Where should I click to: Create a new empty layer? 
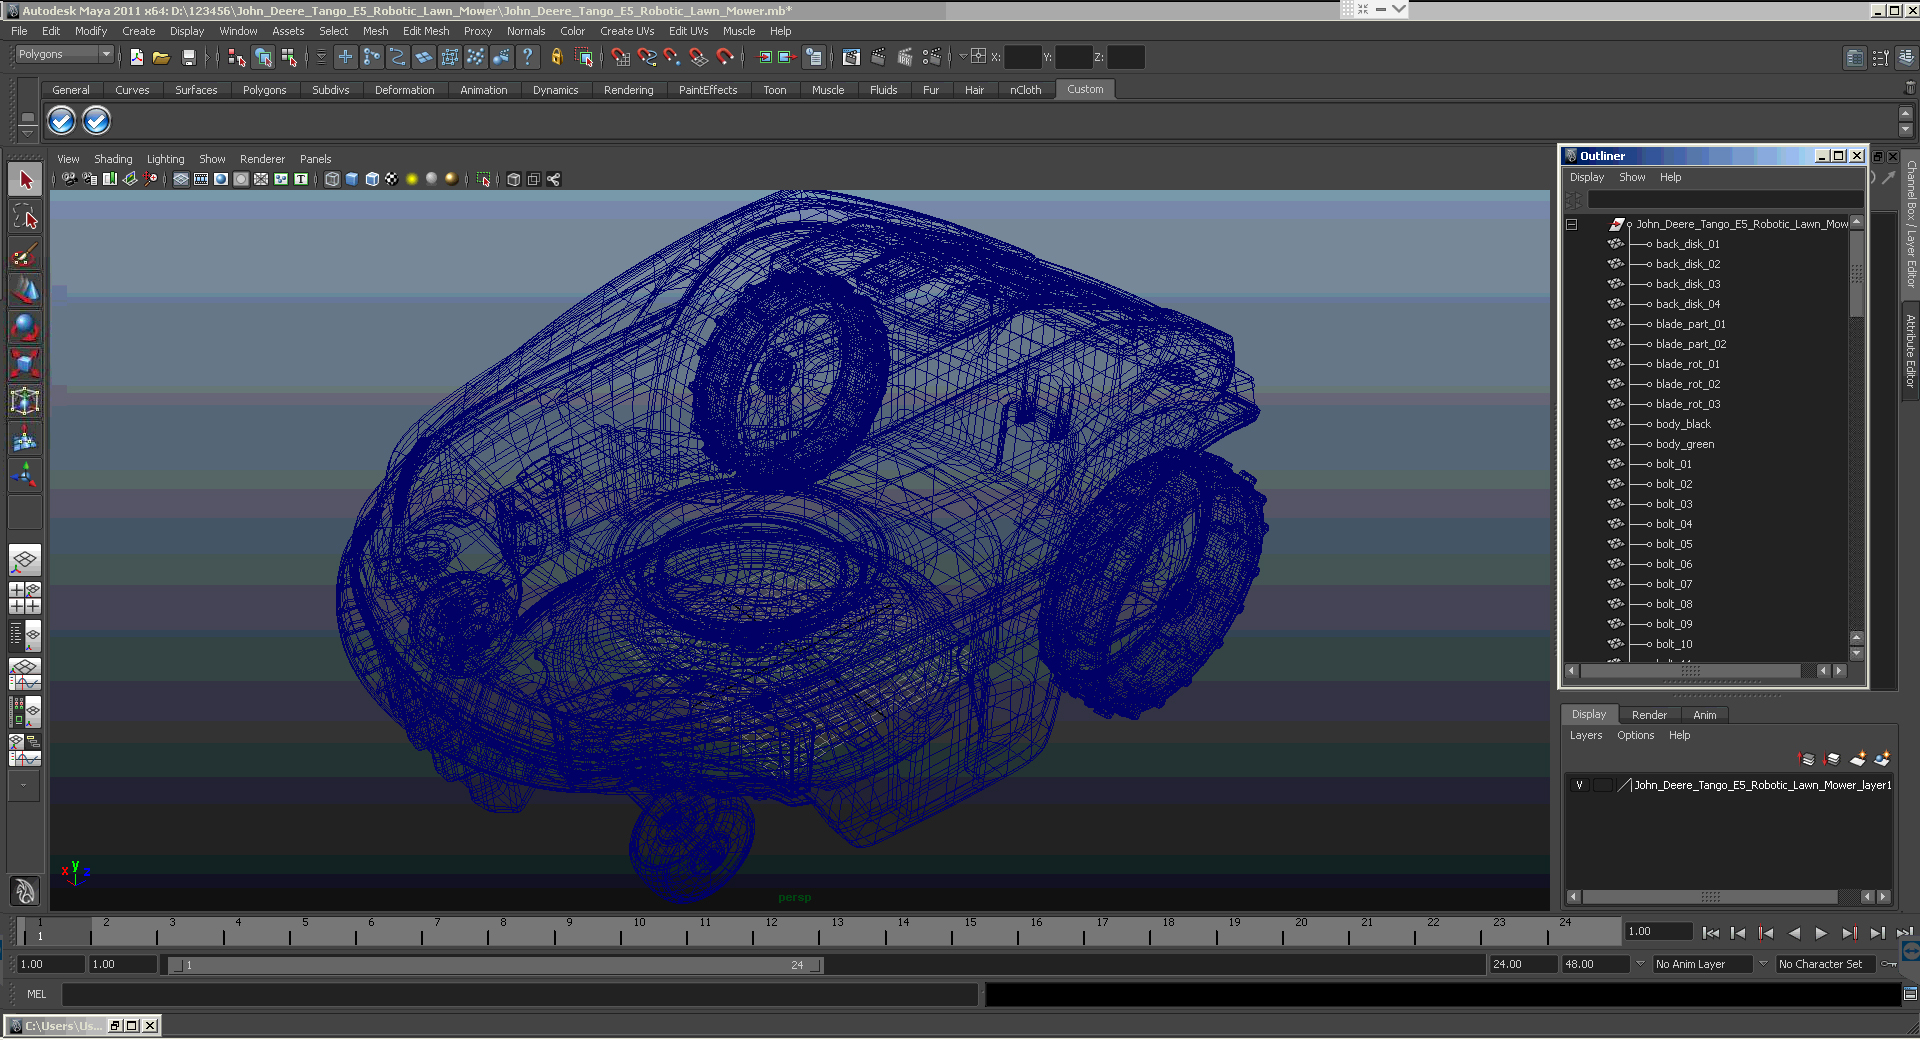[x=1858, y=760]
